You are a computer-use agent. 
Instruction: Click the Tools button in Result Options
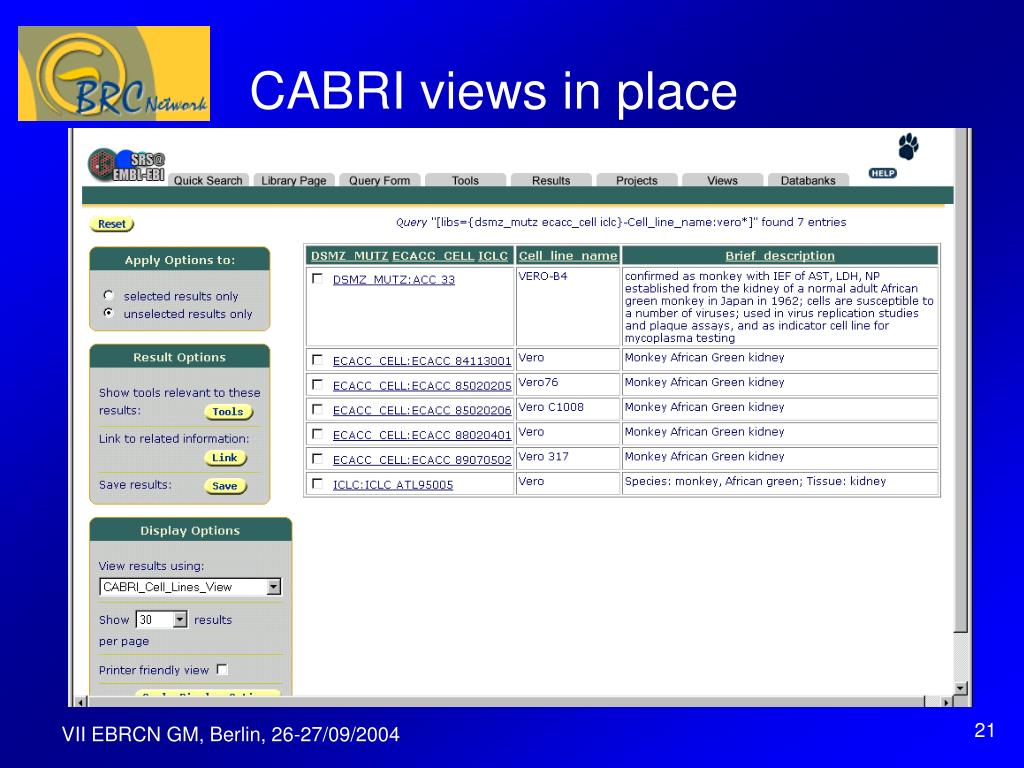[x=228, y=411]
